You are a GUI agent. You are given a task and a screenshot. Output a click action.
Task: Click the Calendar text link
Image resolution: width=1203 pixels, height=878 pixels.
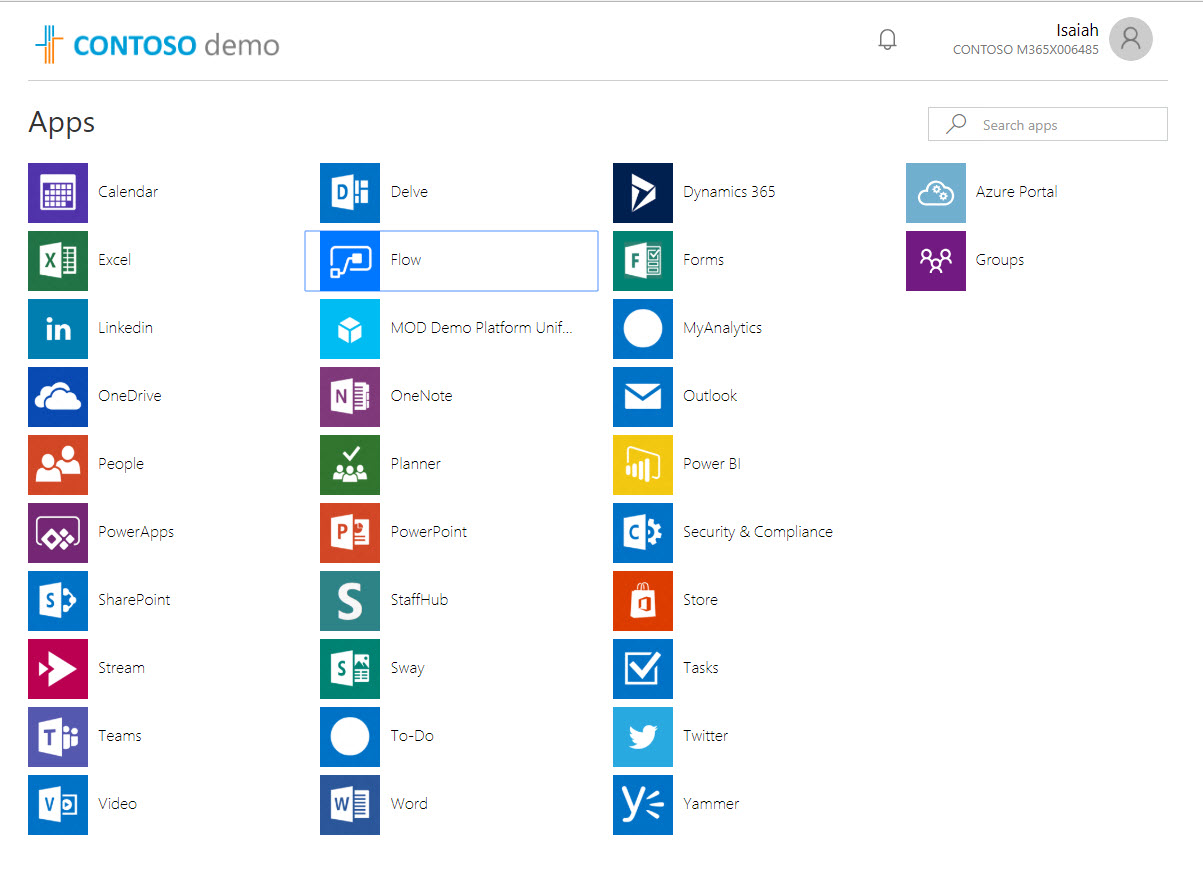coord(128,192)
